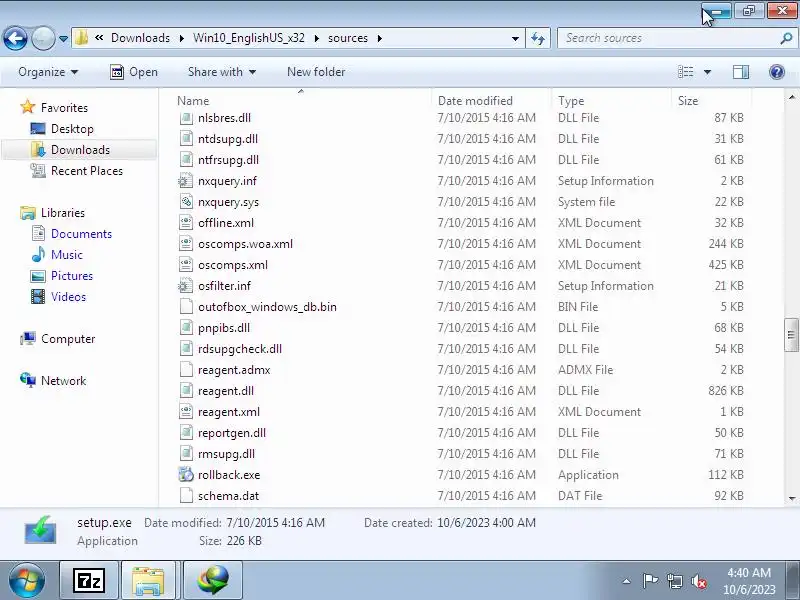The image size is (800, 600).
Task: Sort by the Date modified column header
Action: pyautogui.click(x=492, y=101)
